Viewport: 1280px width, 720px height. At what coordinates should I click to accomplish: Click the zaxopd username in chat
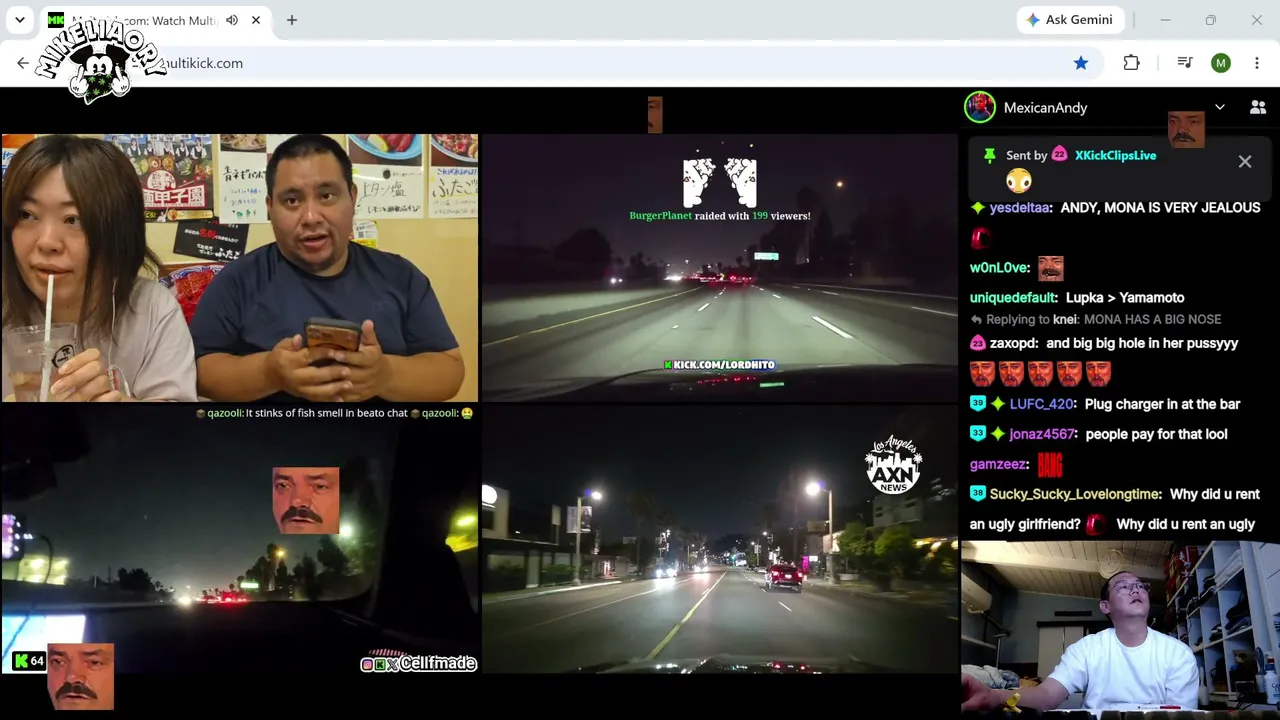coord(1014,343)
